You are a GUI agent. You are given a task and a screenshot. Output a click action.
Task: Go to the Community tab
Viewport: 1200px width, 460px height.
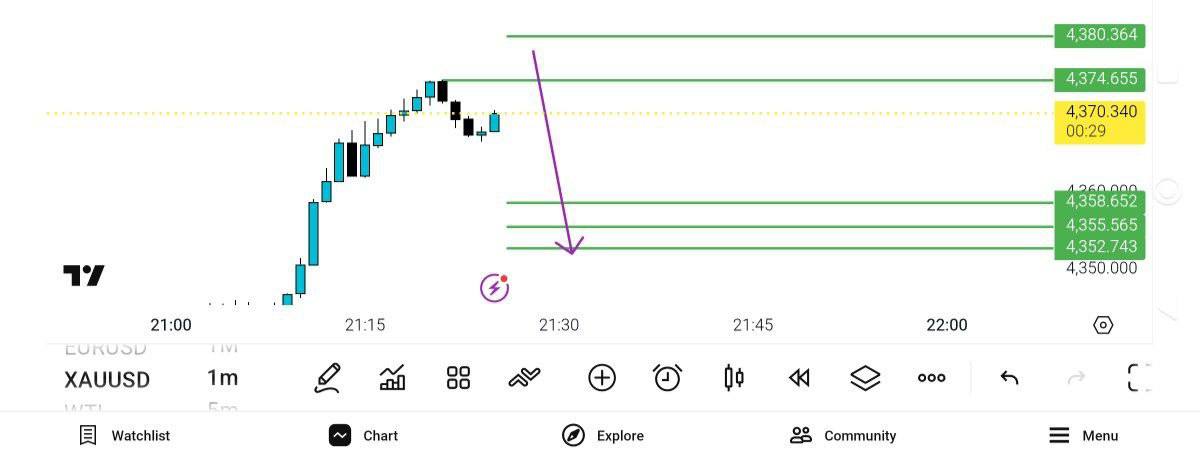tap(843, 436)
